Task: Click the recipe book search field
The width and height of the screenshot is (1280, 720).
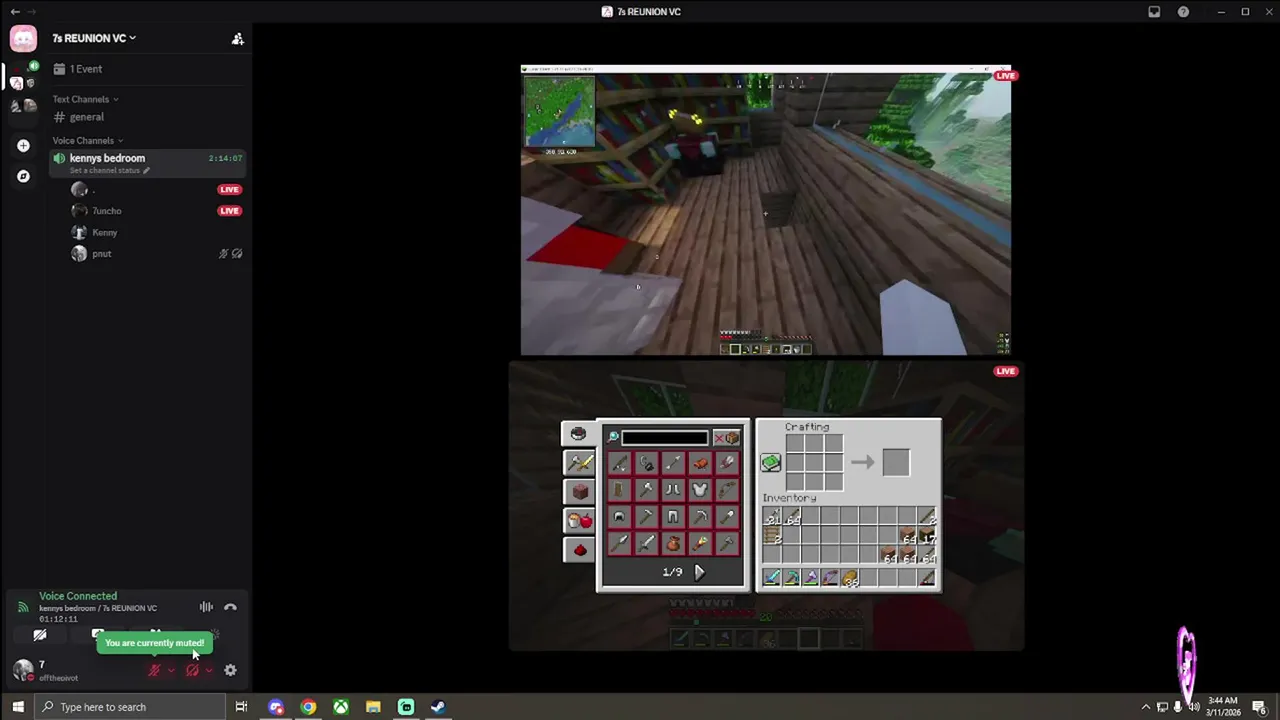Action: point(664,438)
